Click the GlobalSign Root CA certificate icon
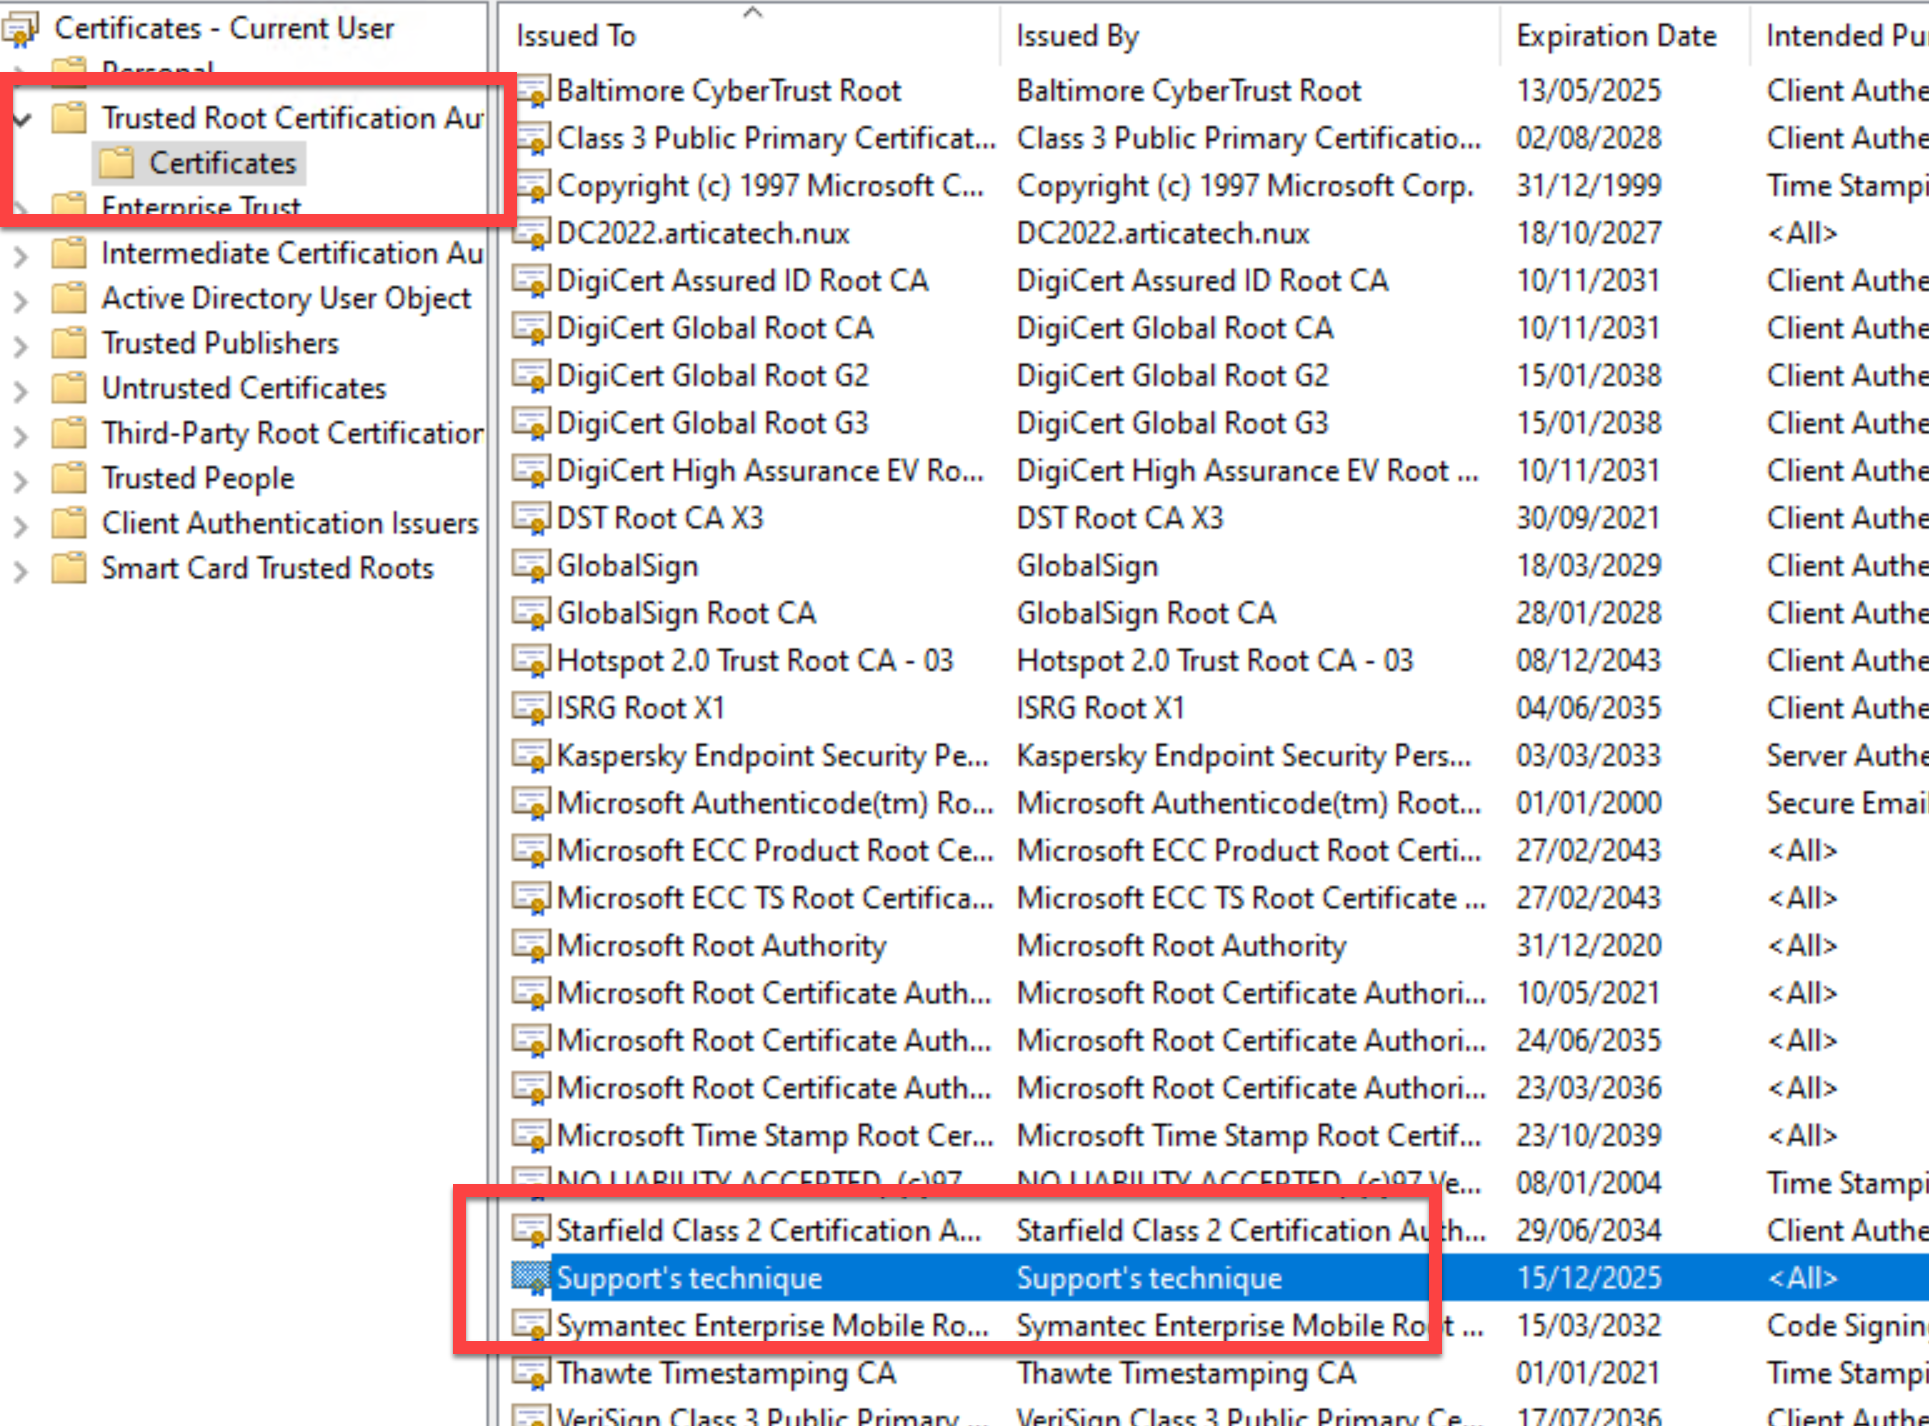 [531, 613]
